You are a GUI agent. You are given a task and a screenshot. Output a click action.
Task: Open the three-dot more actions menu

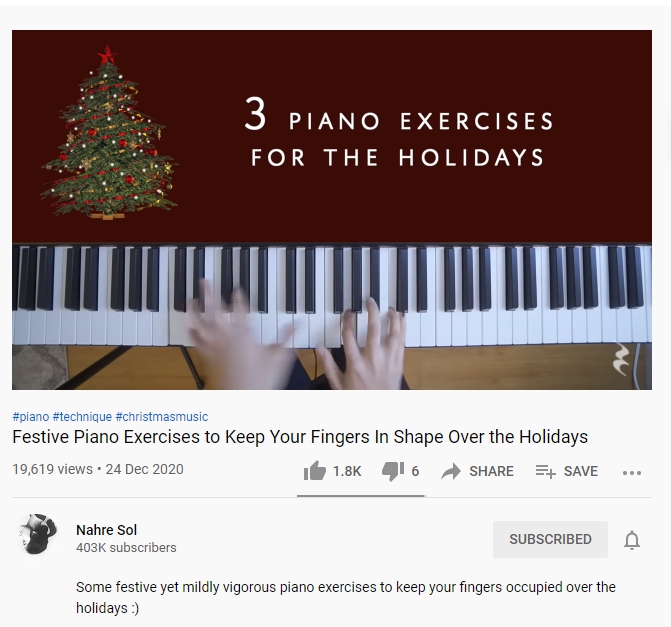[632, 472]
